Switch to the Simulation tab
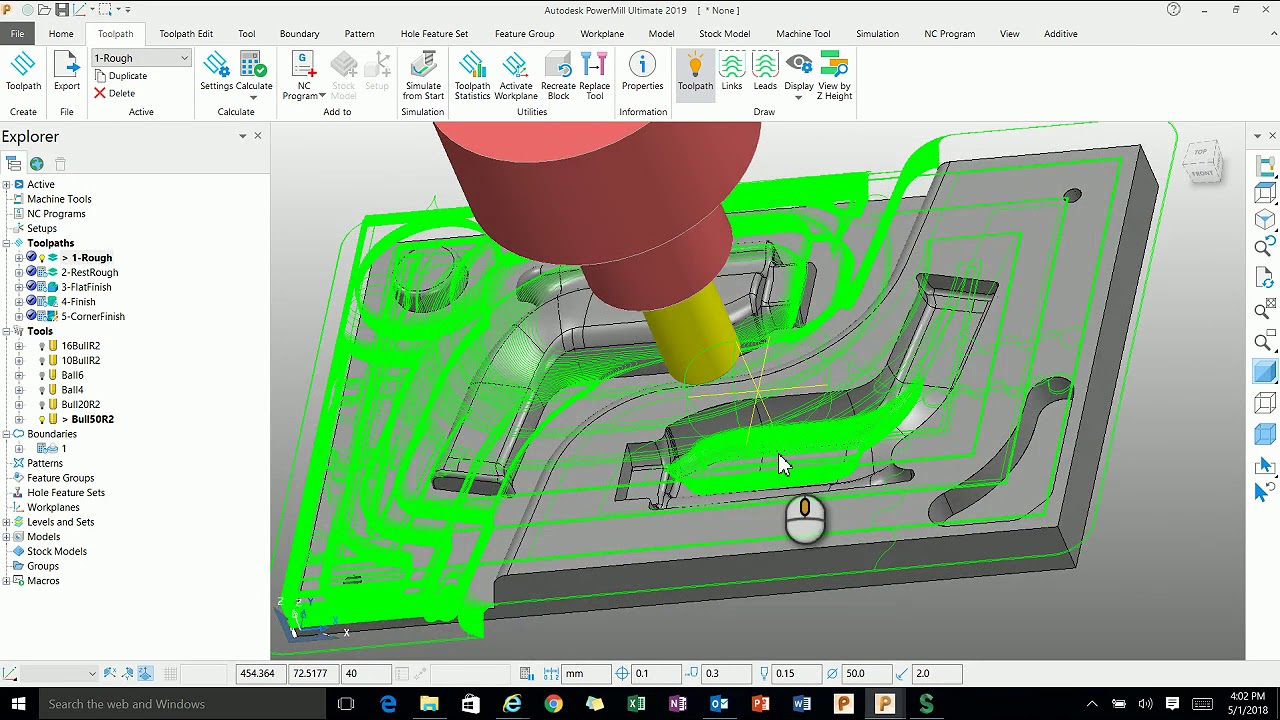Screen dimensions: 1280x720 coord(877,33)
